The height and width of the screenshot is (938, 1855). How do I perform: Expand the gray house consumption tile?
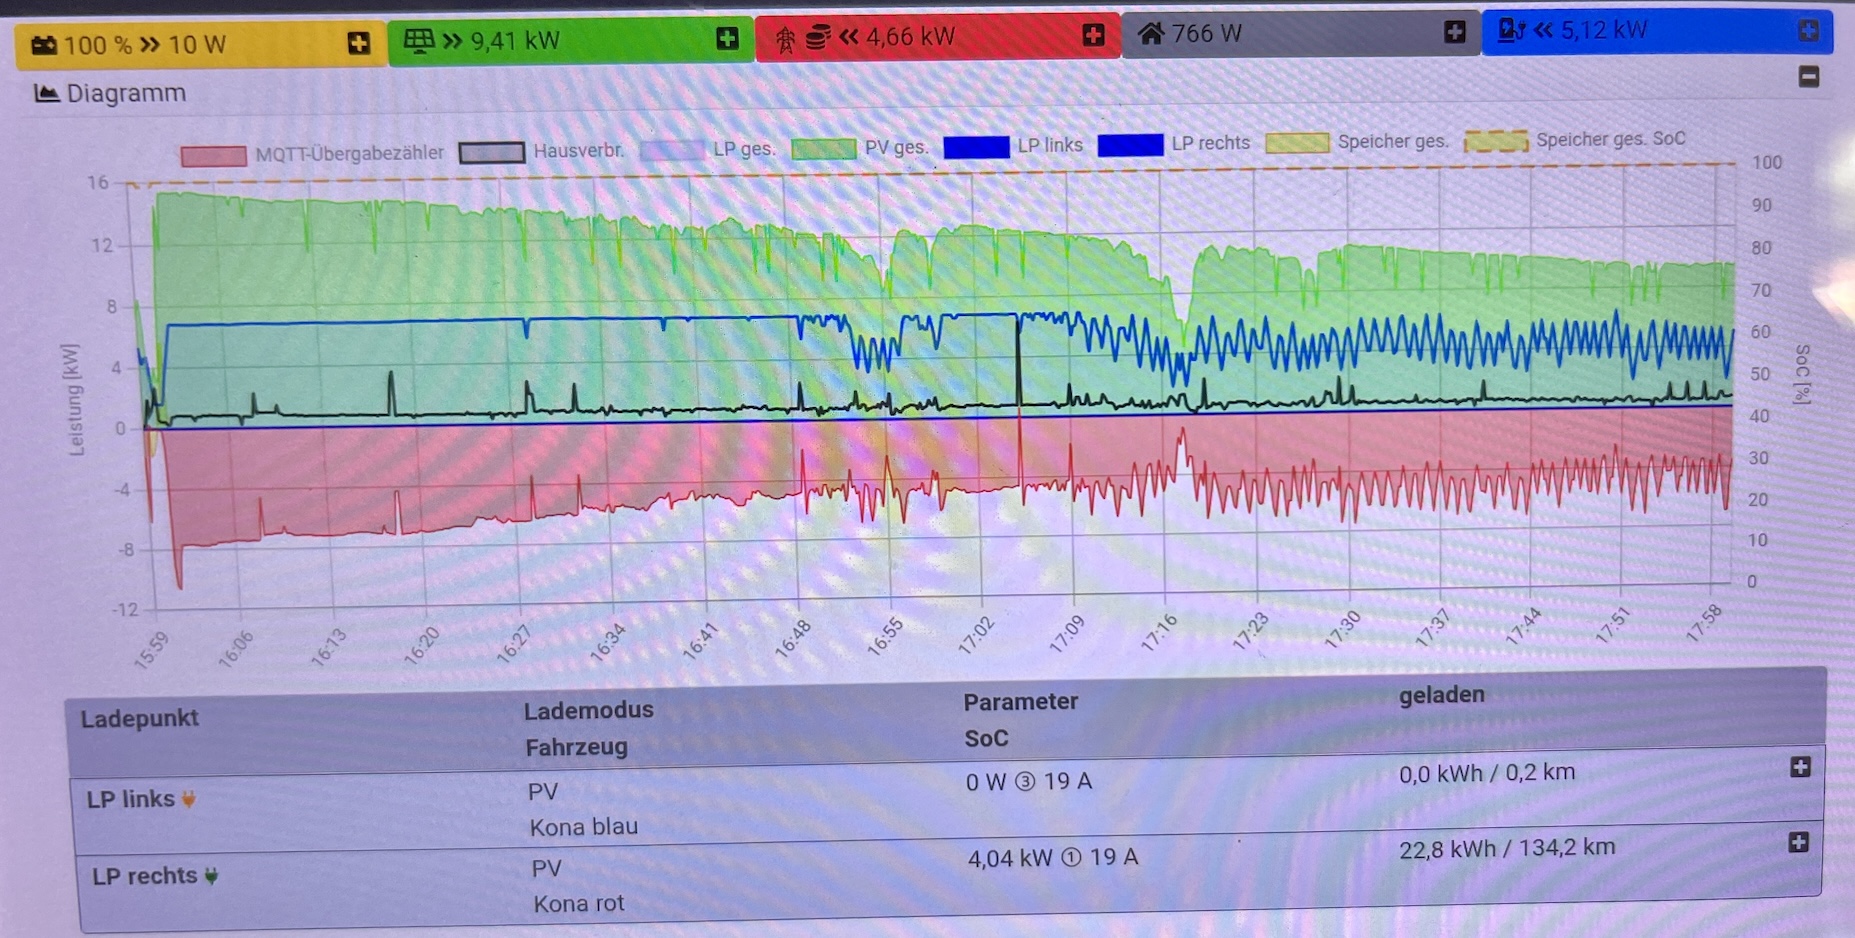[1454, 32]
